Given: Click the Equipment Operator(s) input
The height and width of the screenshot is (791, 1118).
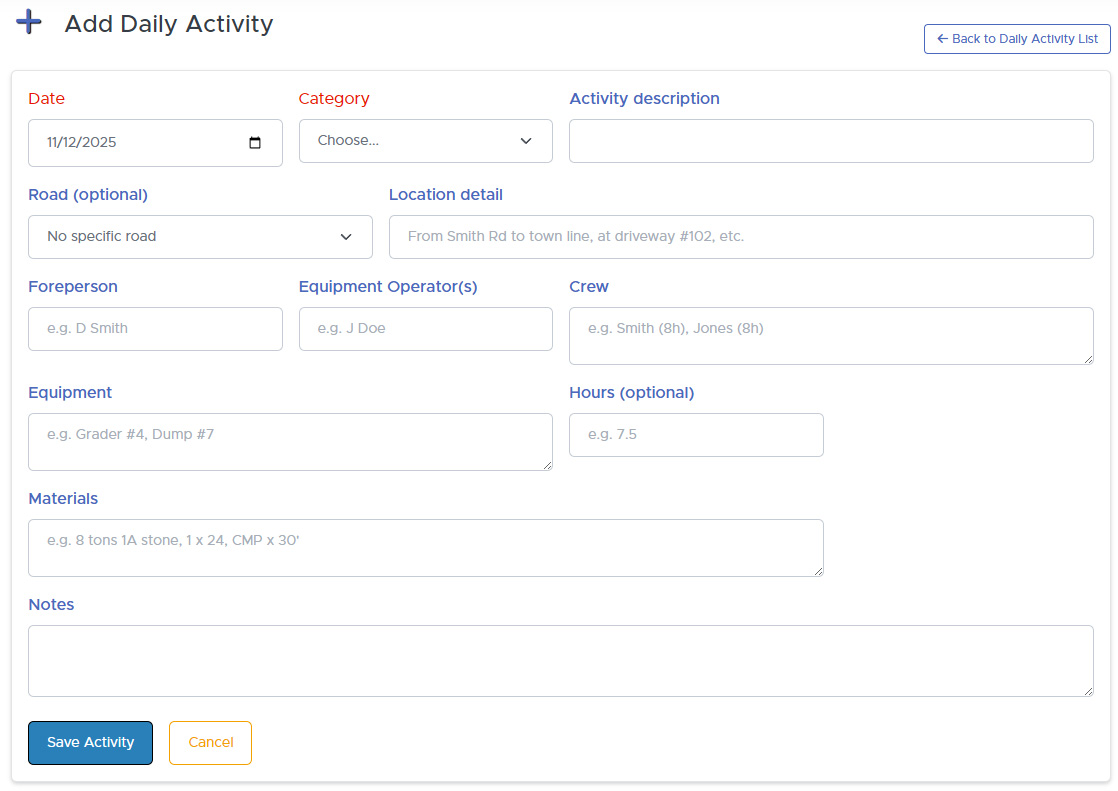Looking at the screenshot, I should click(x=425, y=329).
